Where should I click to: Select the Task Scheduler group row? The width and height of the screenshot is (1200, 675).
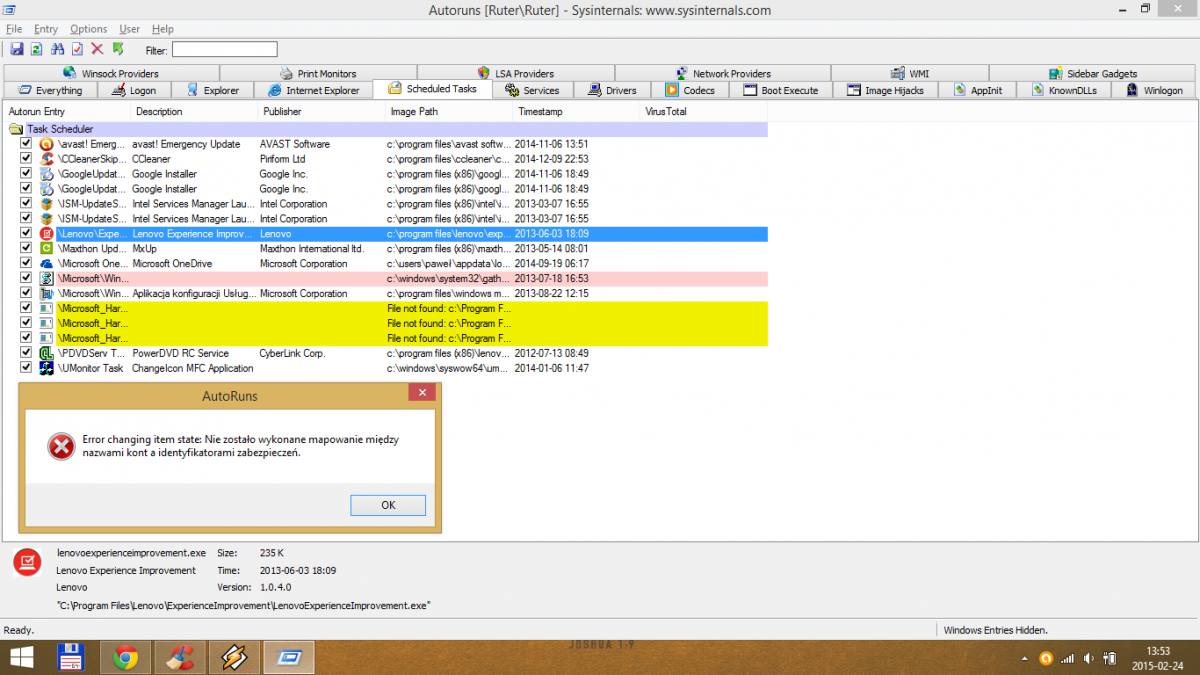387,129
